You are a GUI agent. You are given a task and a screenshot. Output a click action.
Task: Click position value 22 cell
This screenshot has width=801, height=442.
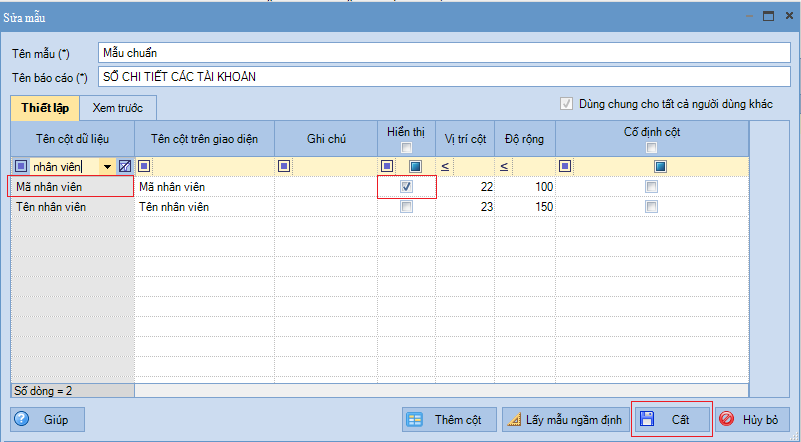[465, 187]
